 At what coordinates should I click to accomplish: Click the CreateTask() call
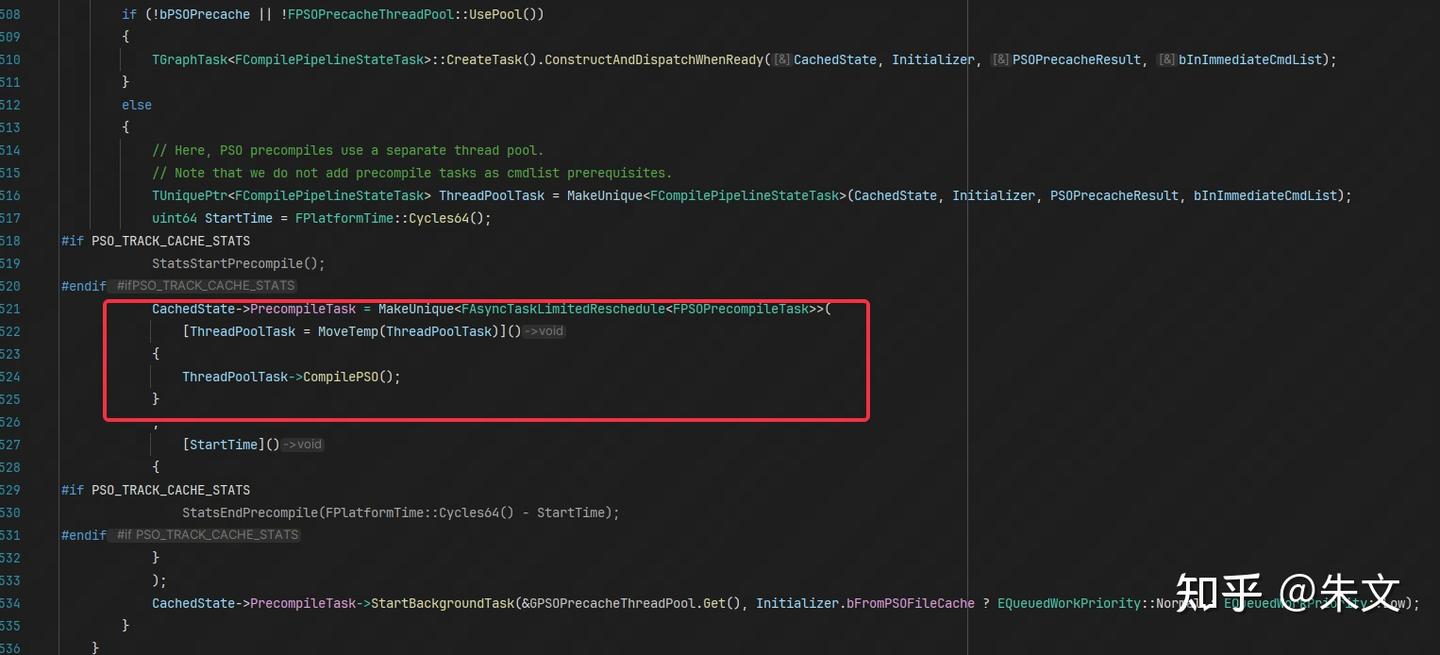pyautogui.click(x=492, y=60)
